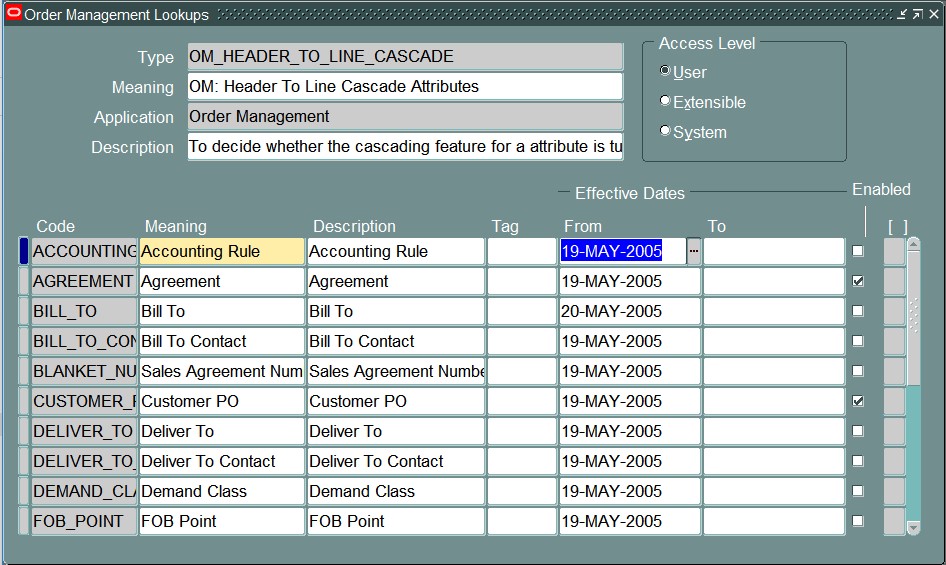Click the current record indicator for ACCOUNTING row
The height and width of the screenshot is (565, 946).
(x=24, y=251)
